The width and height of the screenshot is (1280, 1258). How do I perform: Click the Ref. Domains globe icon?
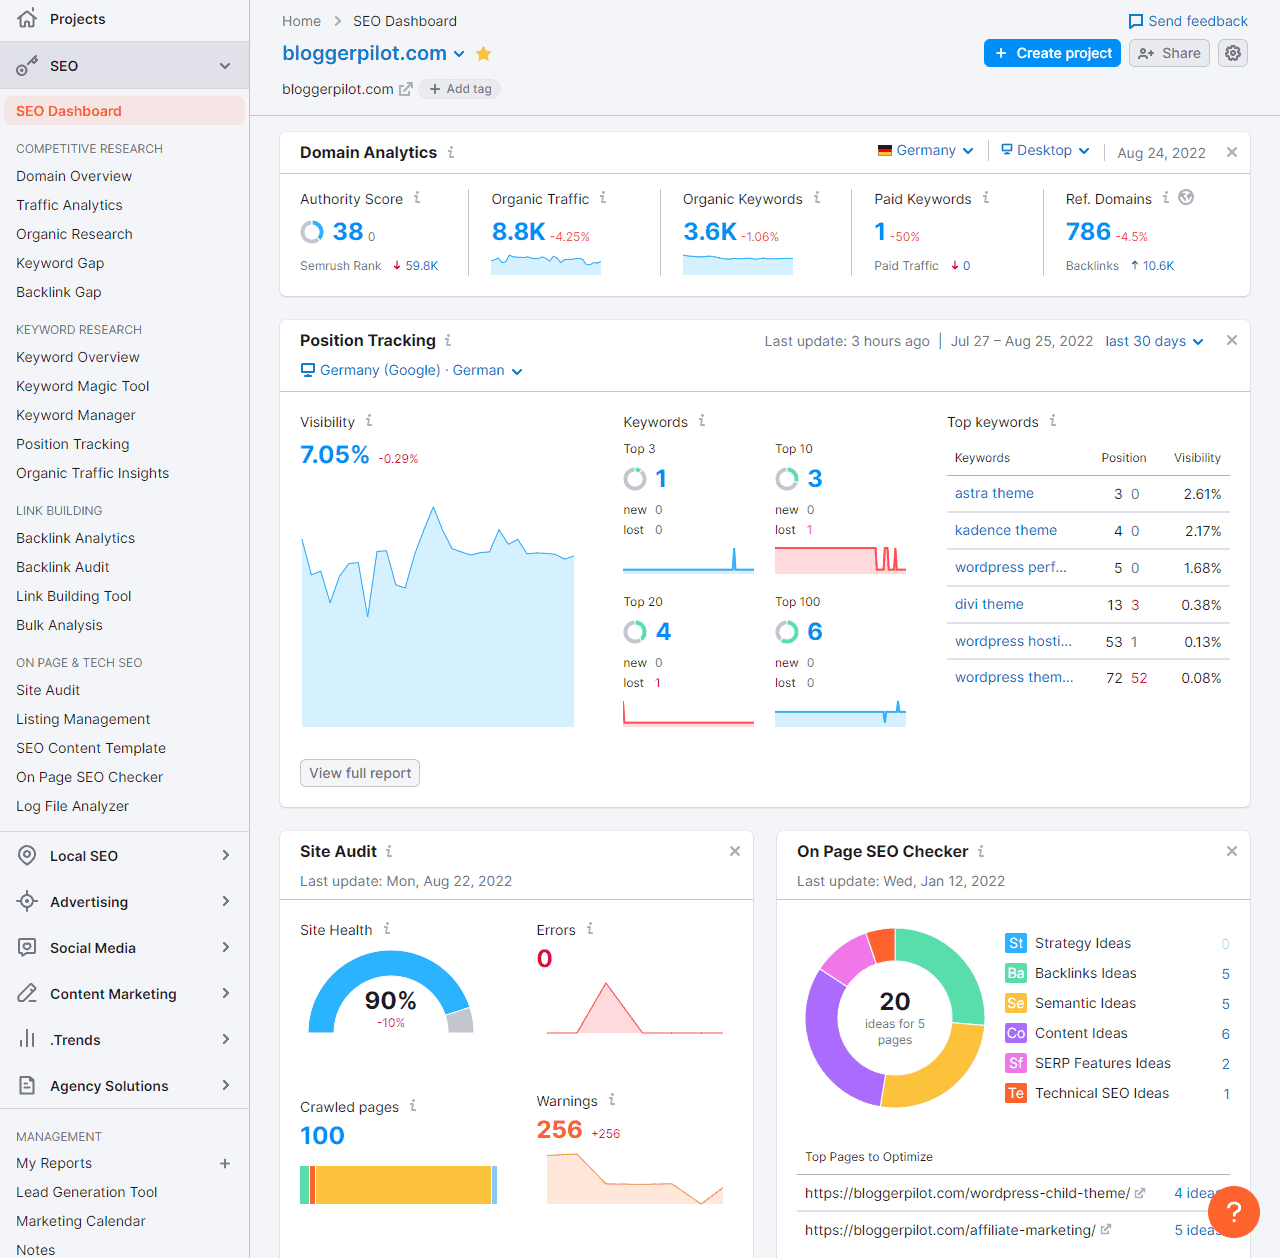click(x=1186, y=198)
